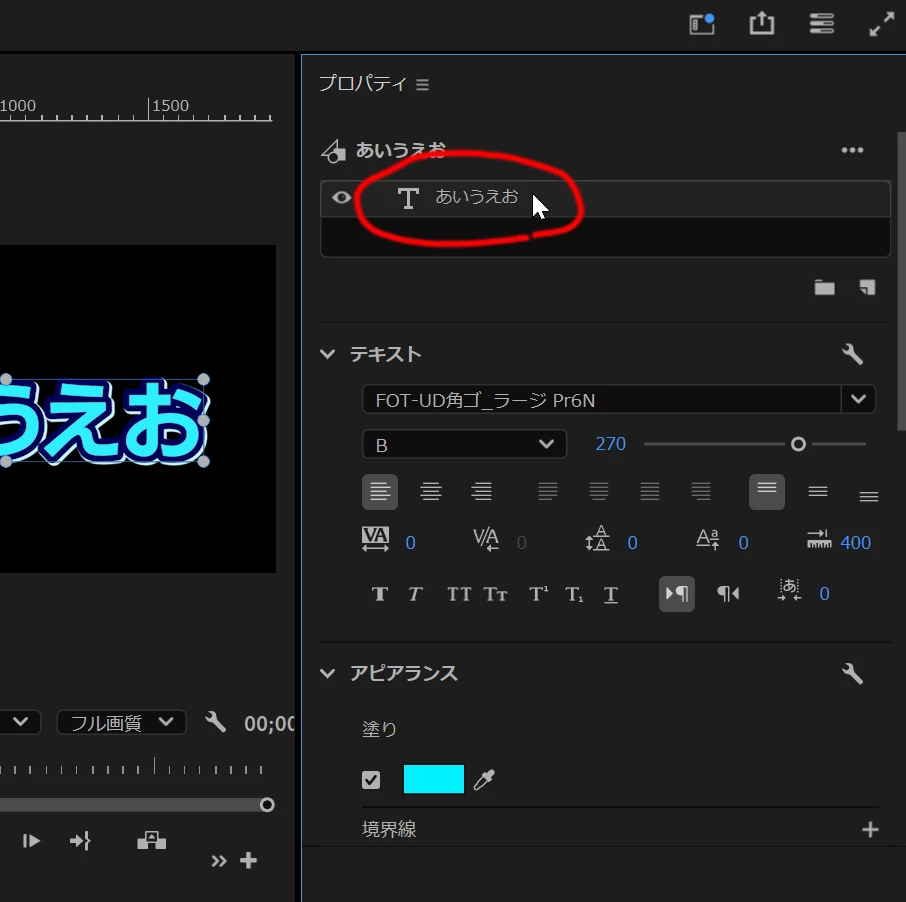Toggle faux bold style
Viewport: 906px width, 902px height.
click(380, 594)
